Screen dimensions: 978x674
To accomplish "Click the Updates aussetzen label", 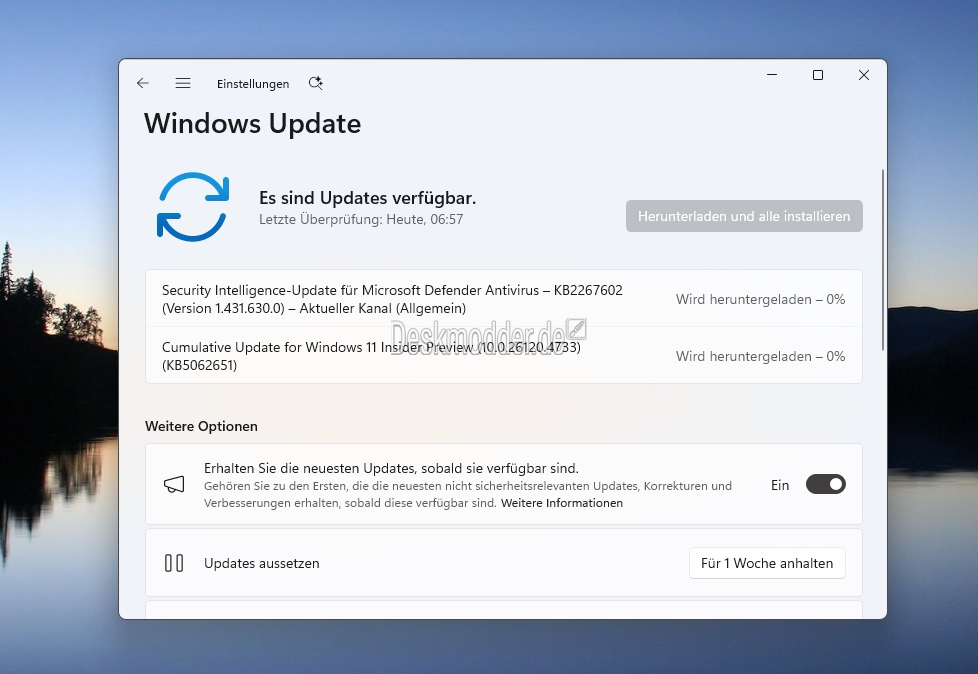I will point(261,563).
